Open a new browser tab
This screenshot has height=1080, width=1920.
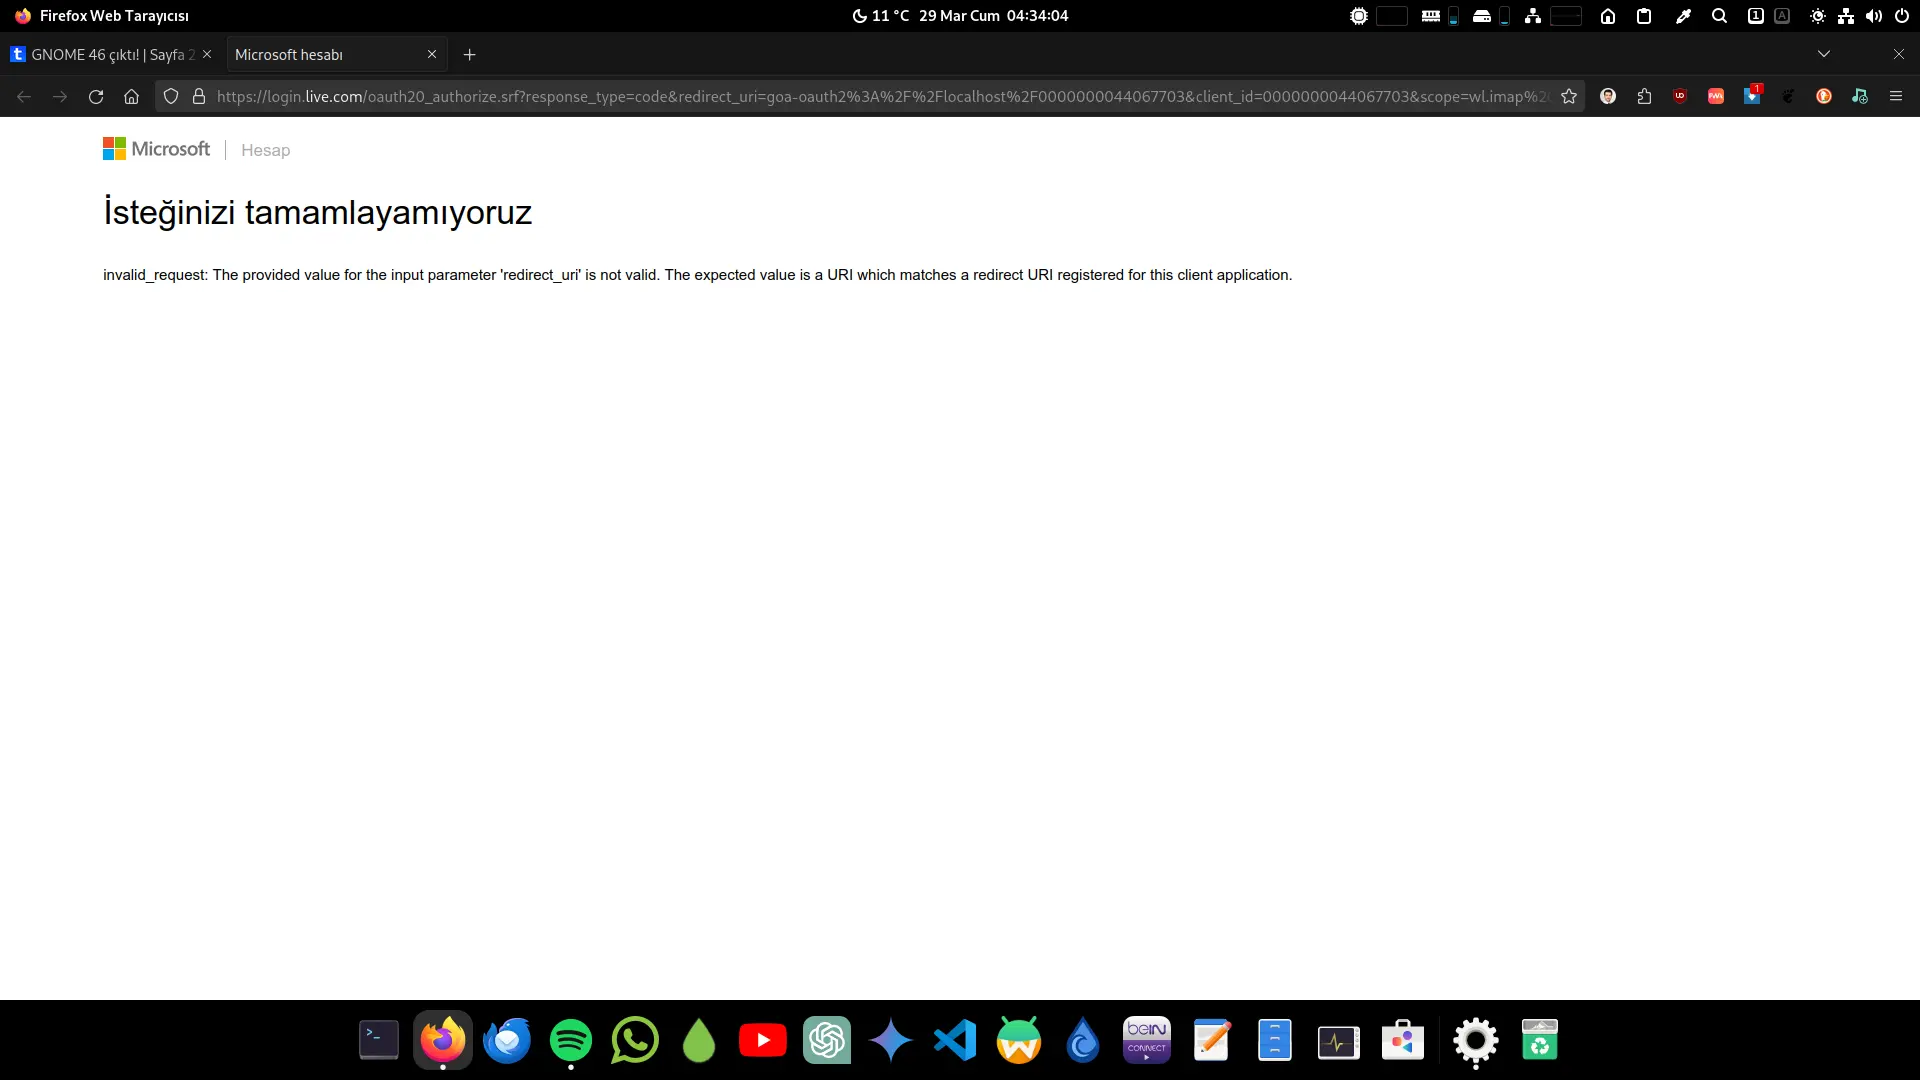point(470,54)
